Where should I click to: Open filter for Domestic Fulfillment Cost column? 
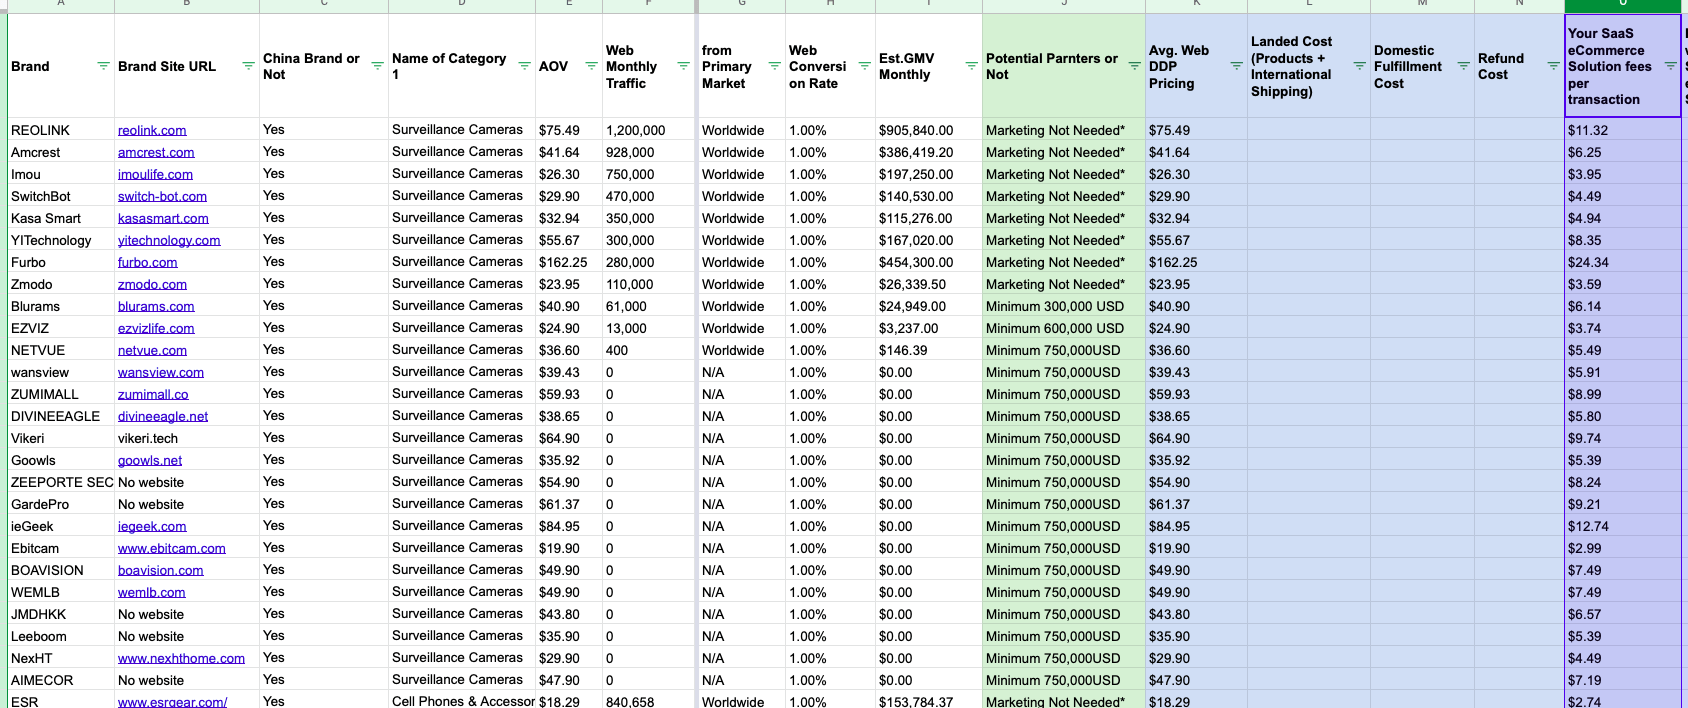(x=1463, y=66)
